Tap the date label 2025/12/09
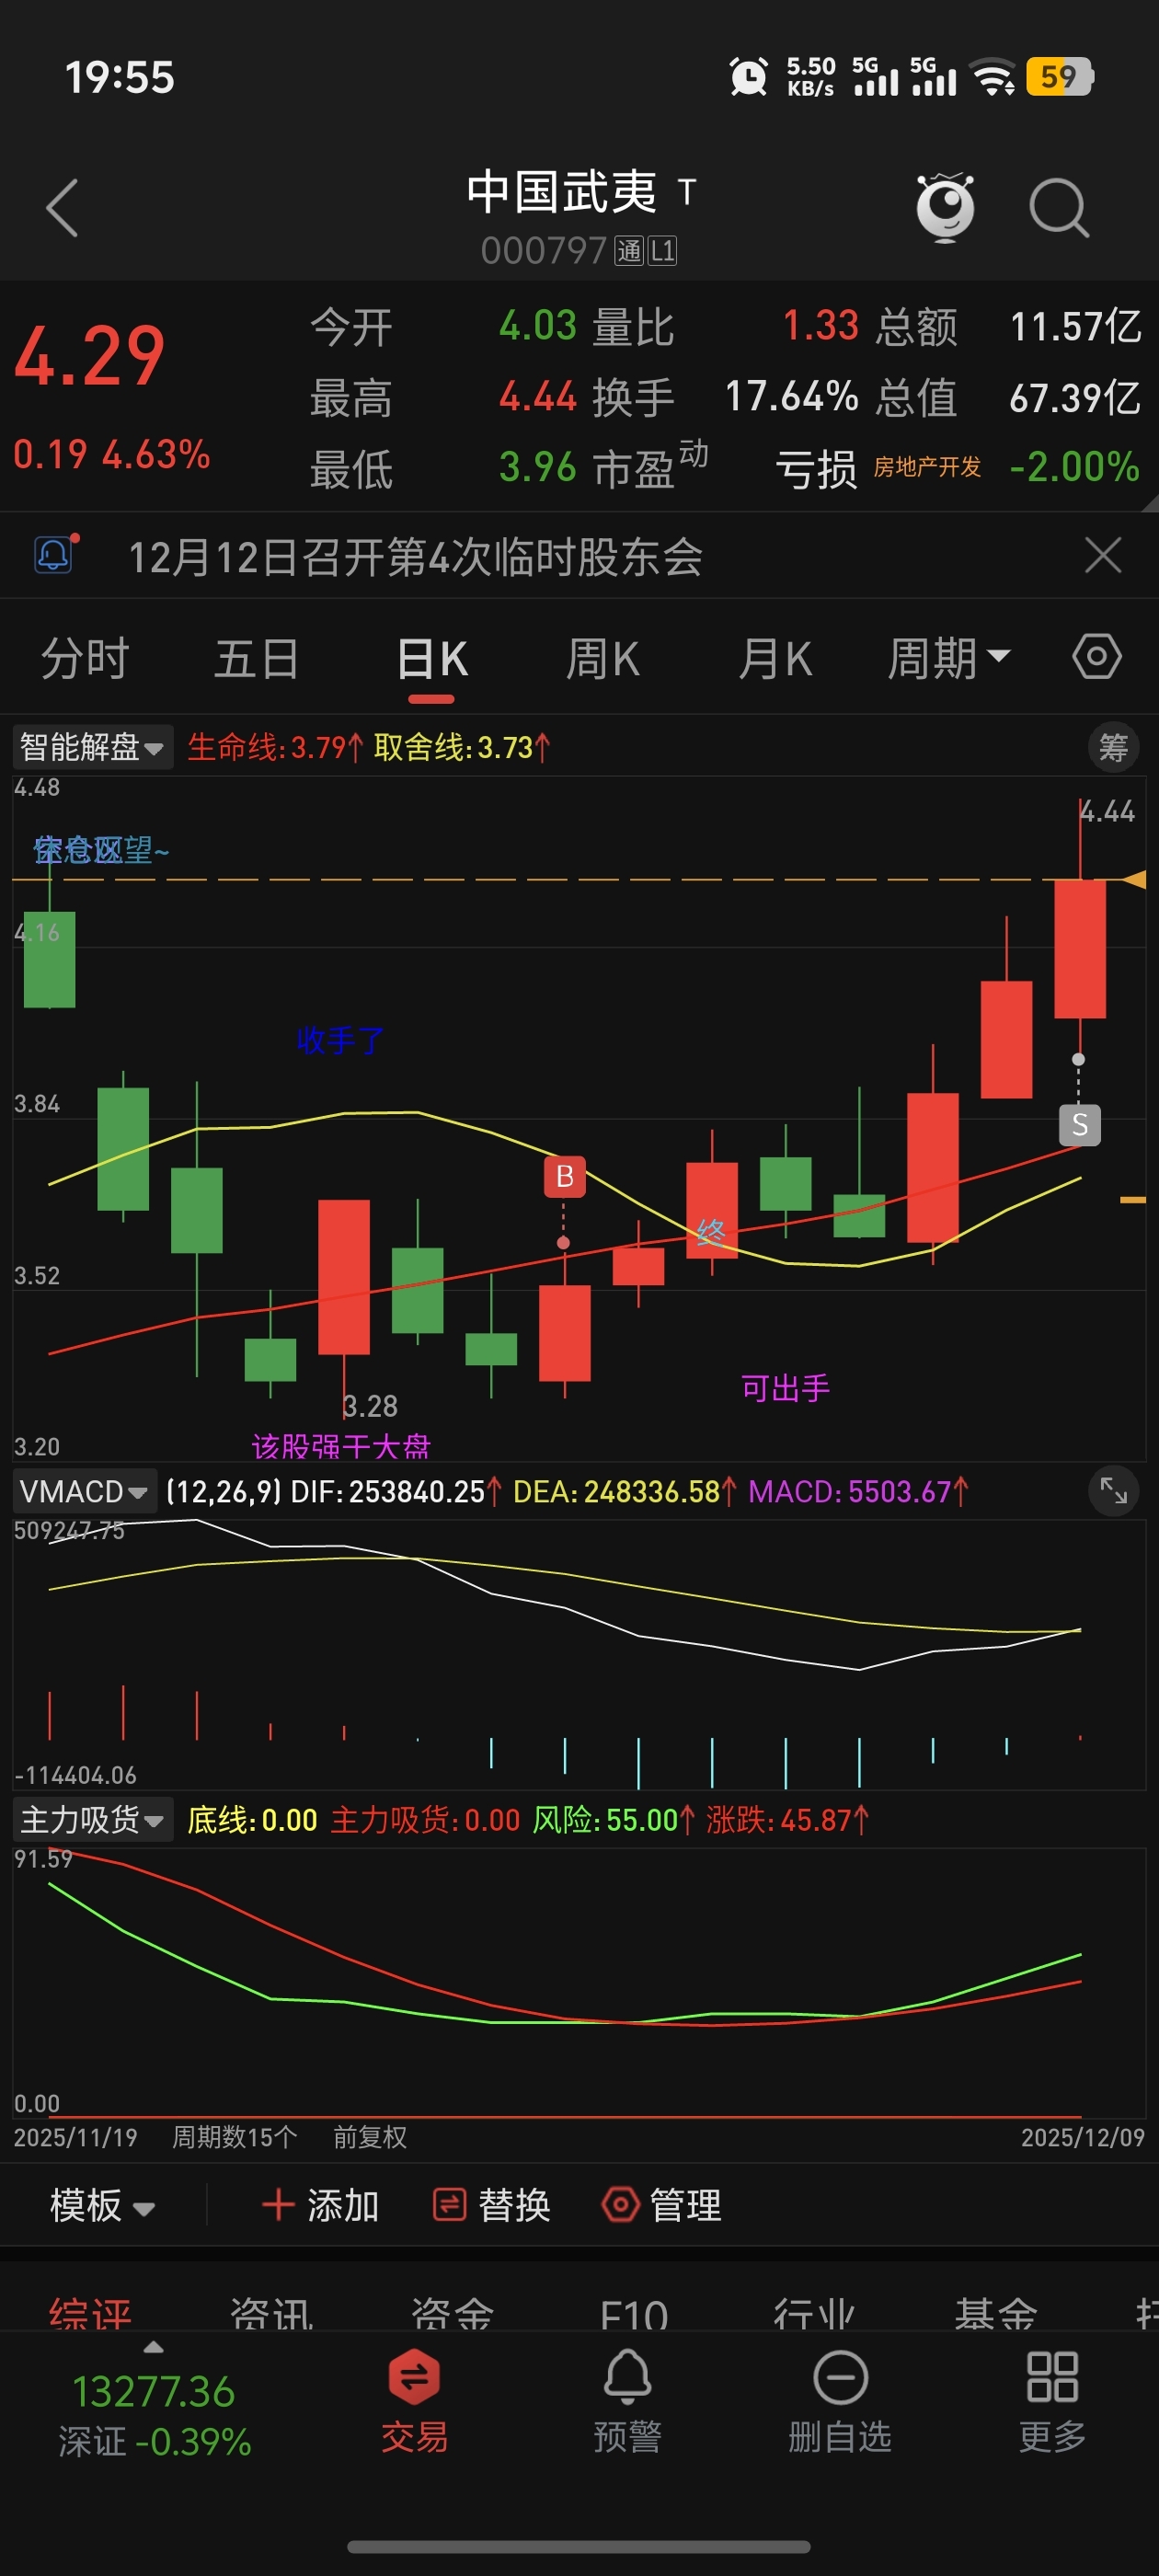 [x=1082, y=2137]
